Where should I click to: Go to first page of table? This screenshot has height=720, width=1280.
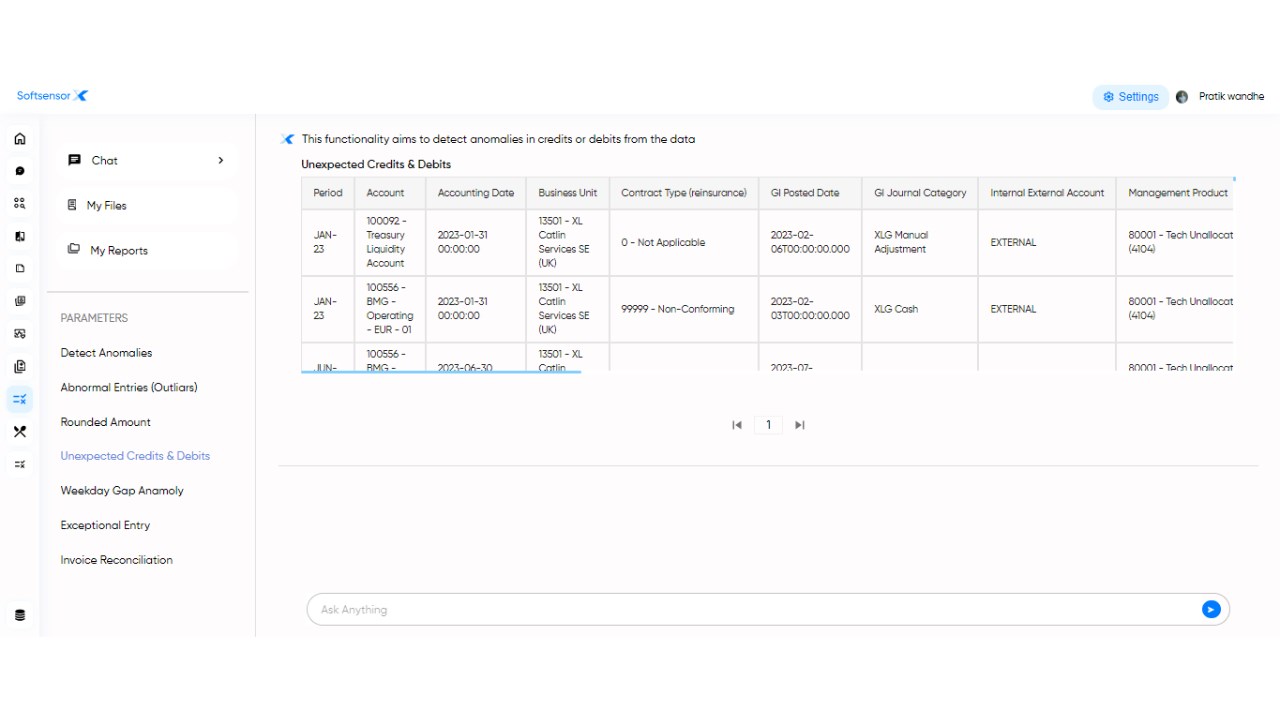[x=737, y=425]
